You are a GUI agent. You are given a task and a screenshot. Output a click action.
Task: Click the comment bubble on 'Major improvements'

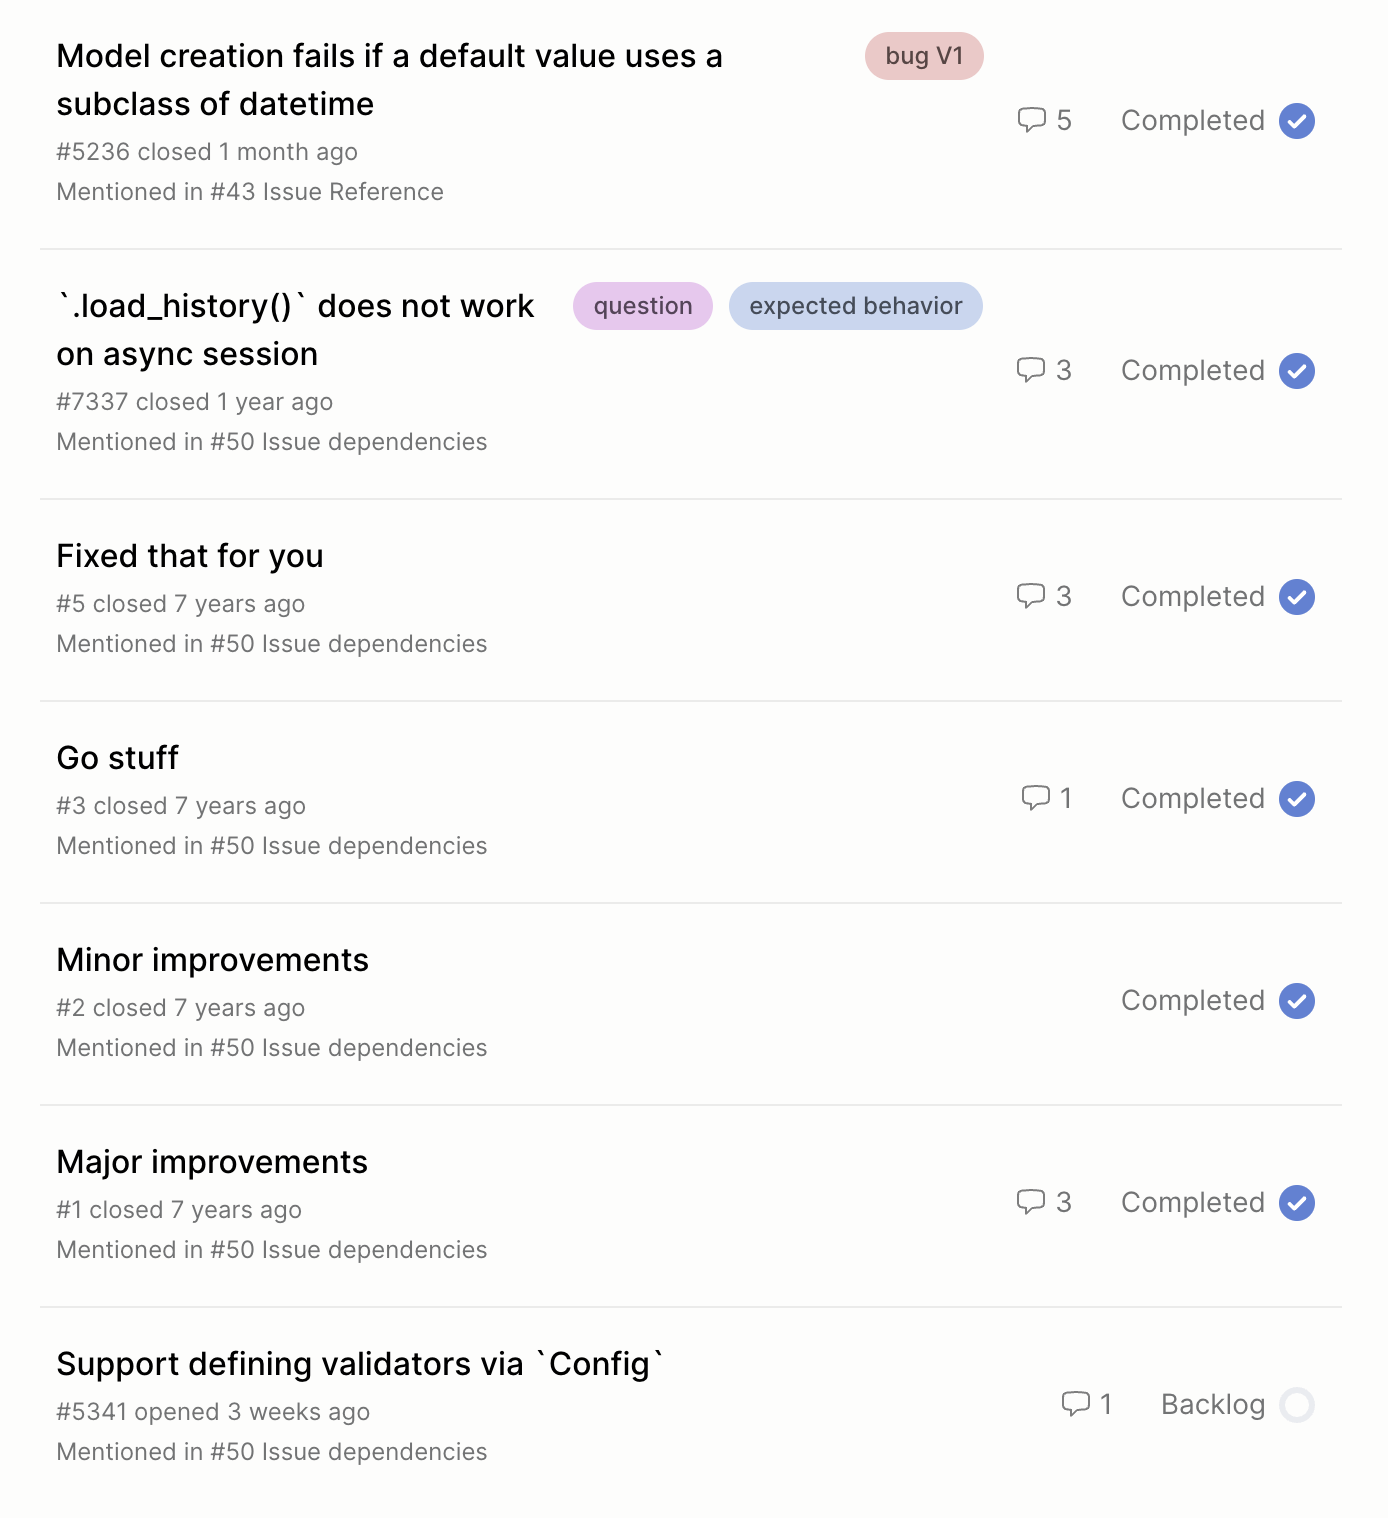1032,1202
